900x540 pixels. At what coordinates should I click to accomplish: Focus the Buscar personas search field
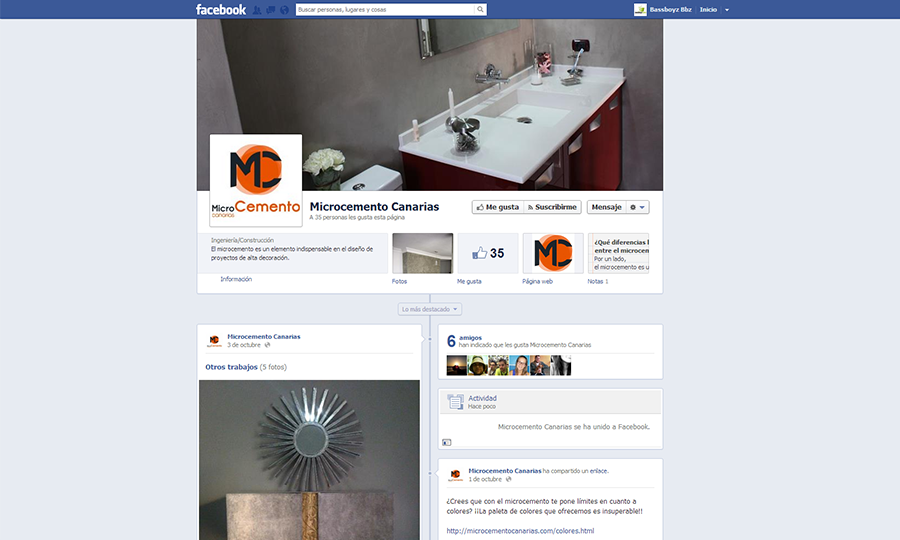385,9
